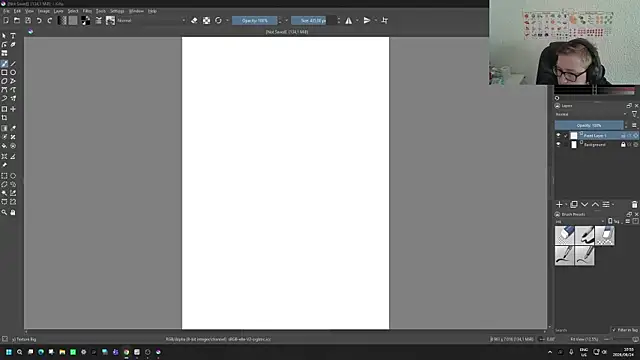This screenshot has width=640, height=360.
Task: Select the Rectangle shape tool
Action: coord(4,72)
